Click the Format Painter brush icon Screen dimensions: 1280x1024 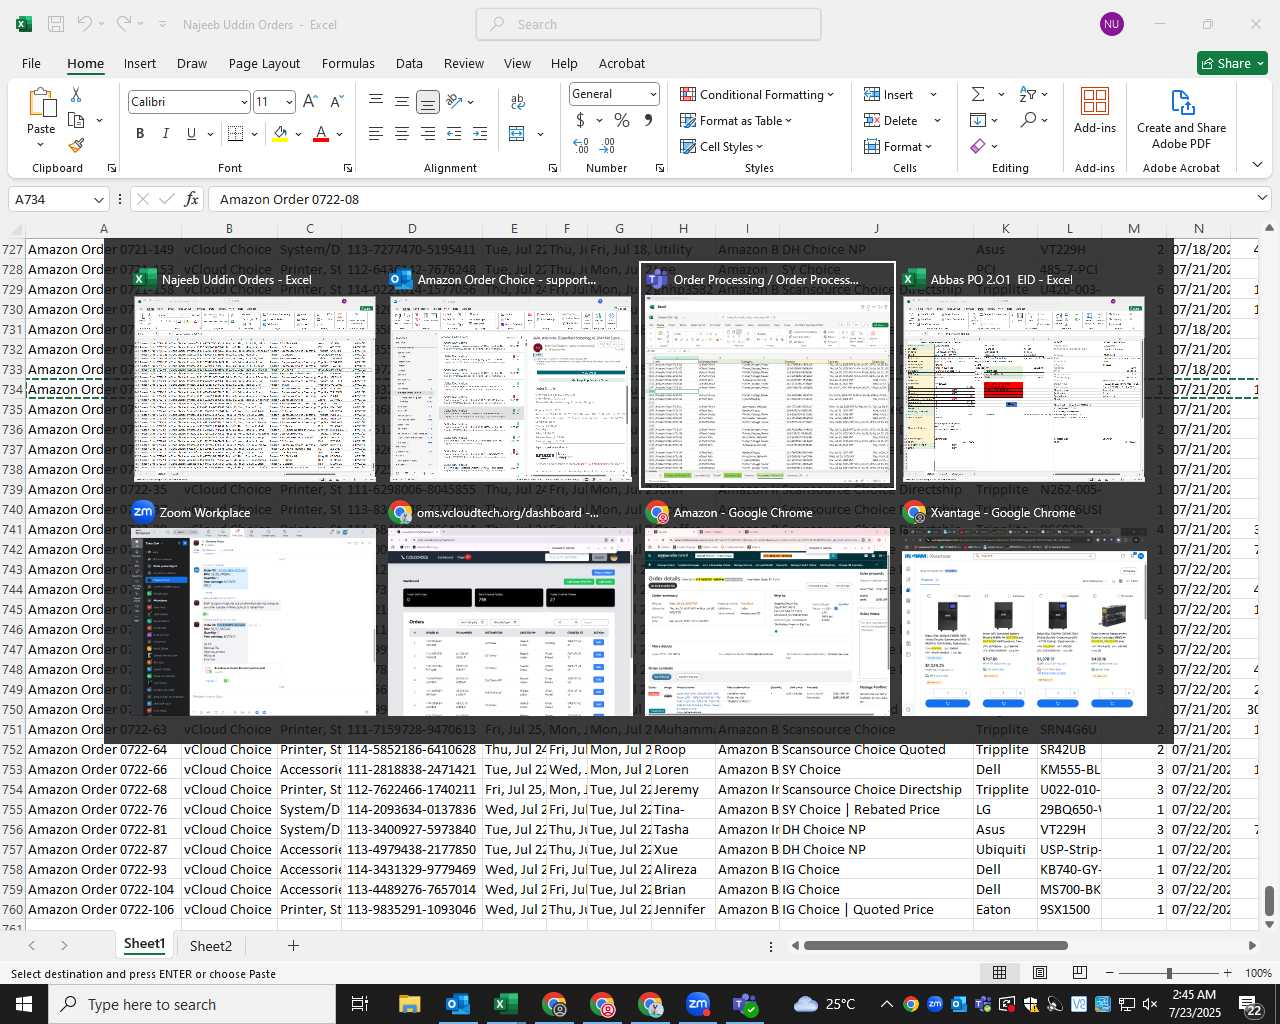pyautogui.click(x=76, y=145)
